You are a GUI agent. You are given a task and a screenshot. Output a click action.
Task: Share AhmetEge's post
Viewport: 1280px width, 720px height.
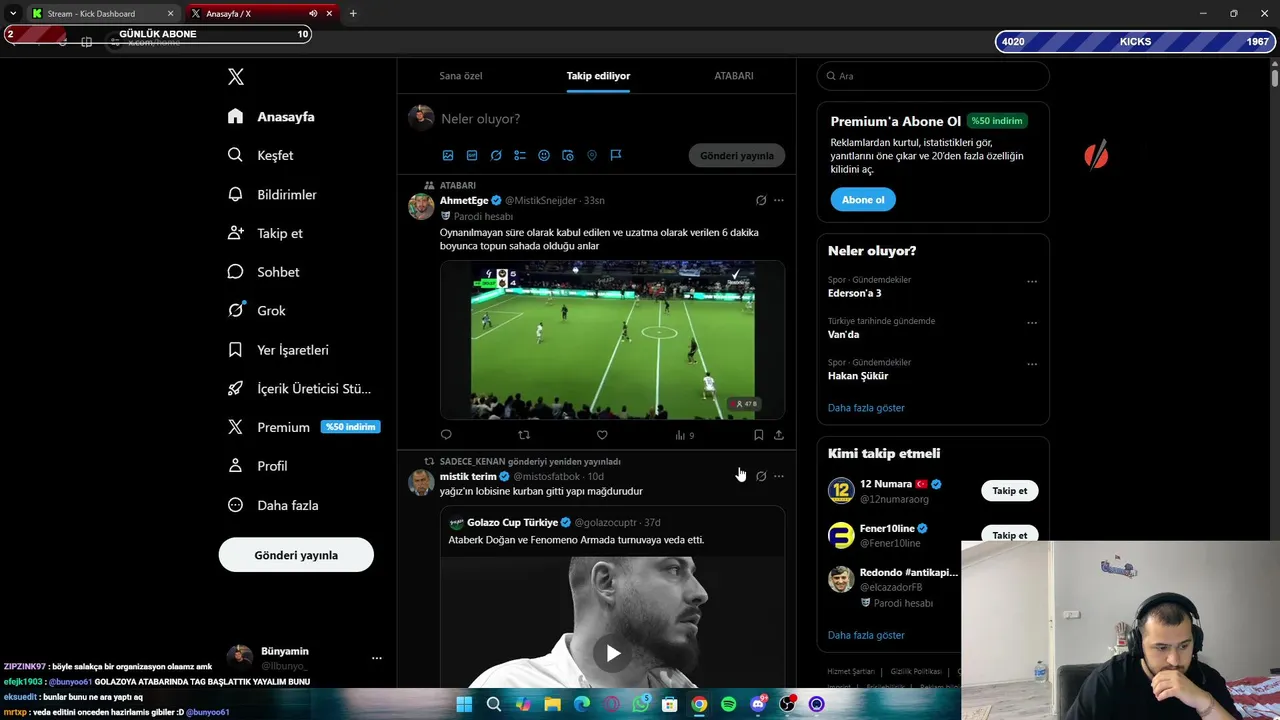(x=779, y=435)
